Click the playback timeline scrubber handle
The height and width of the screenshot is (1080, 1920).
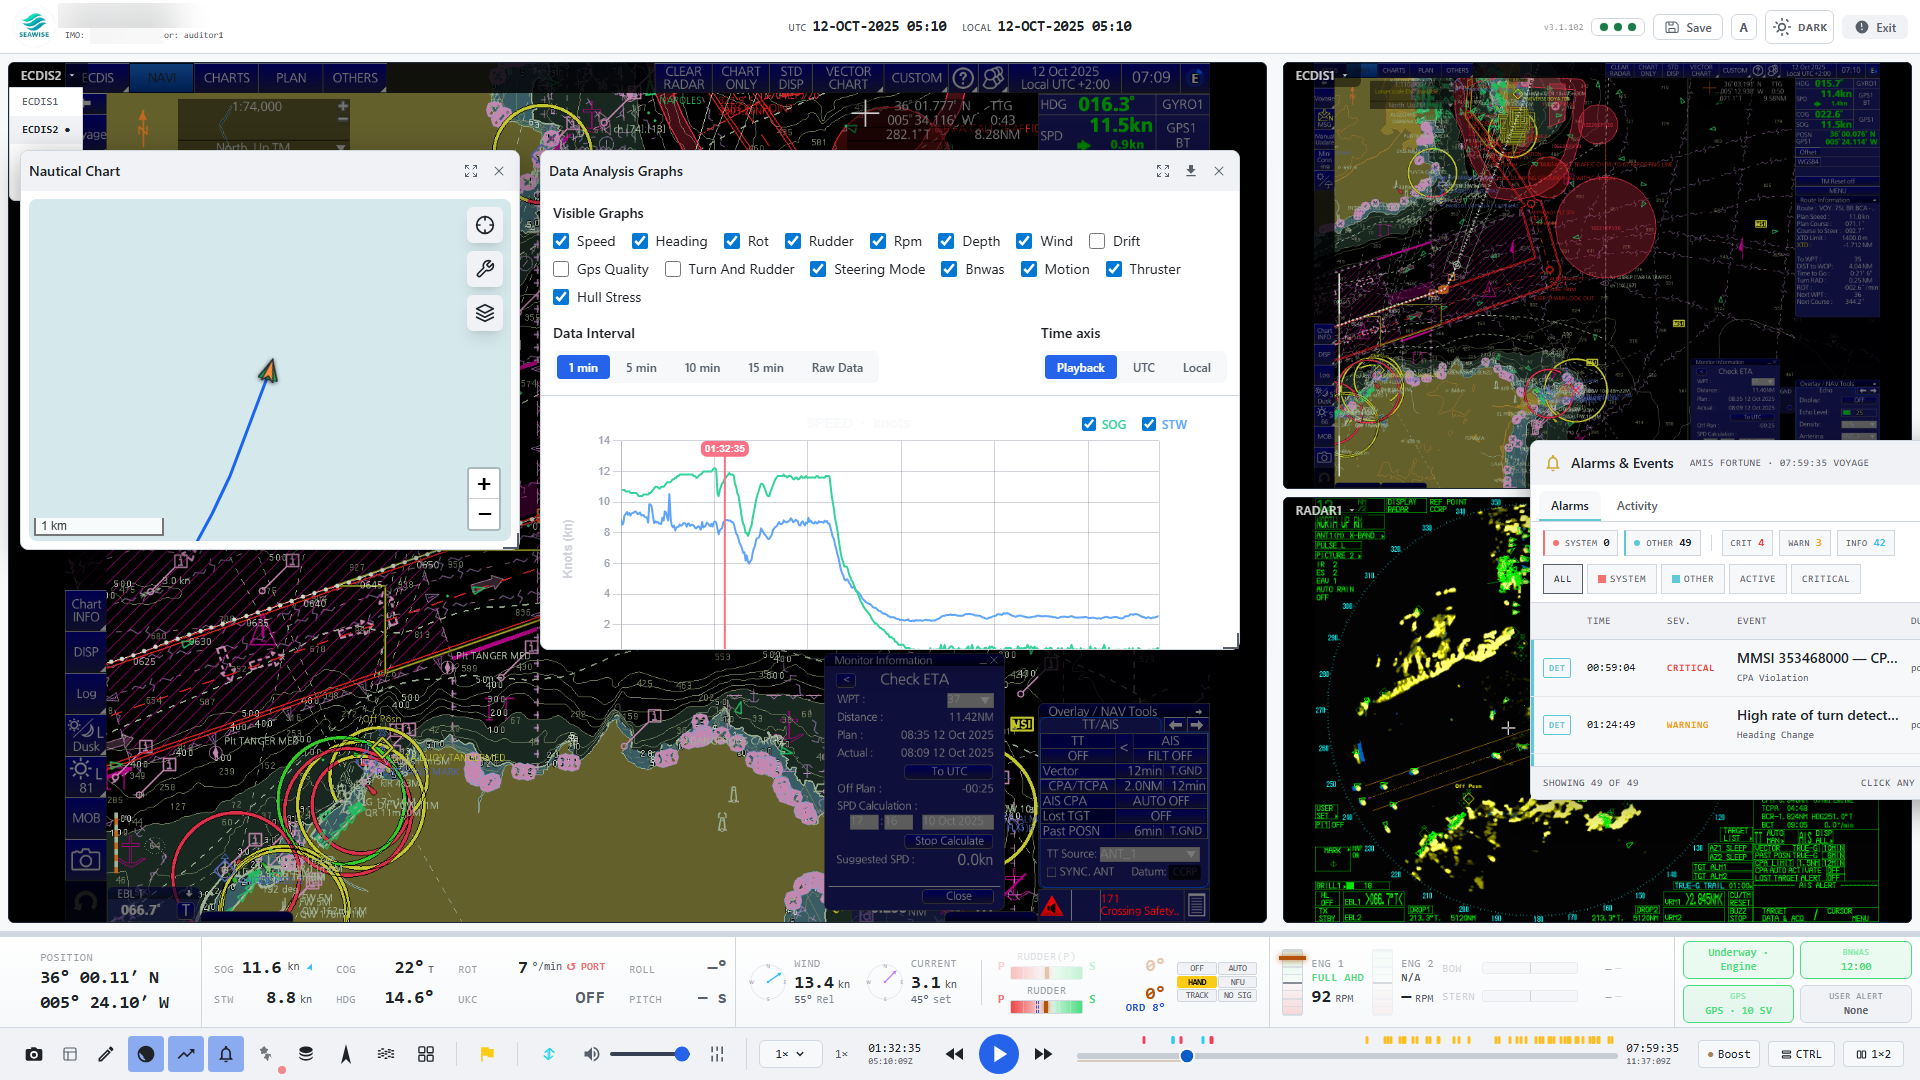click(x=1187, y=1056)
